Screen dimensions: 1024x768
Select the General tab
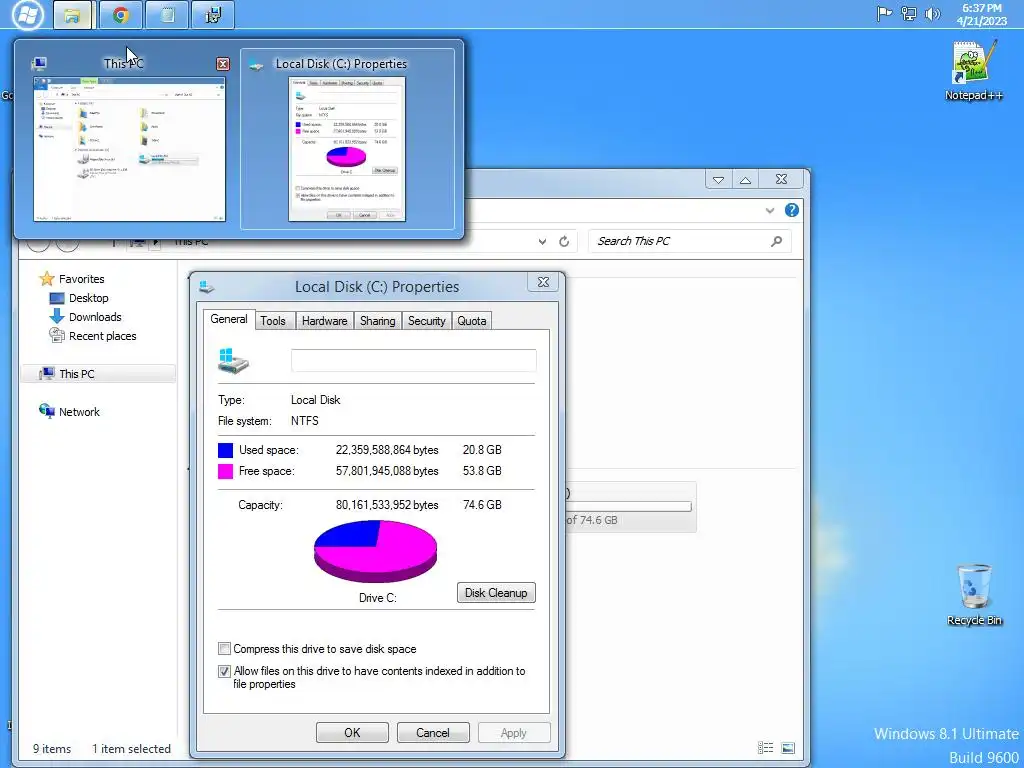(x=229, y=319)
